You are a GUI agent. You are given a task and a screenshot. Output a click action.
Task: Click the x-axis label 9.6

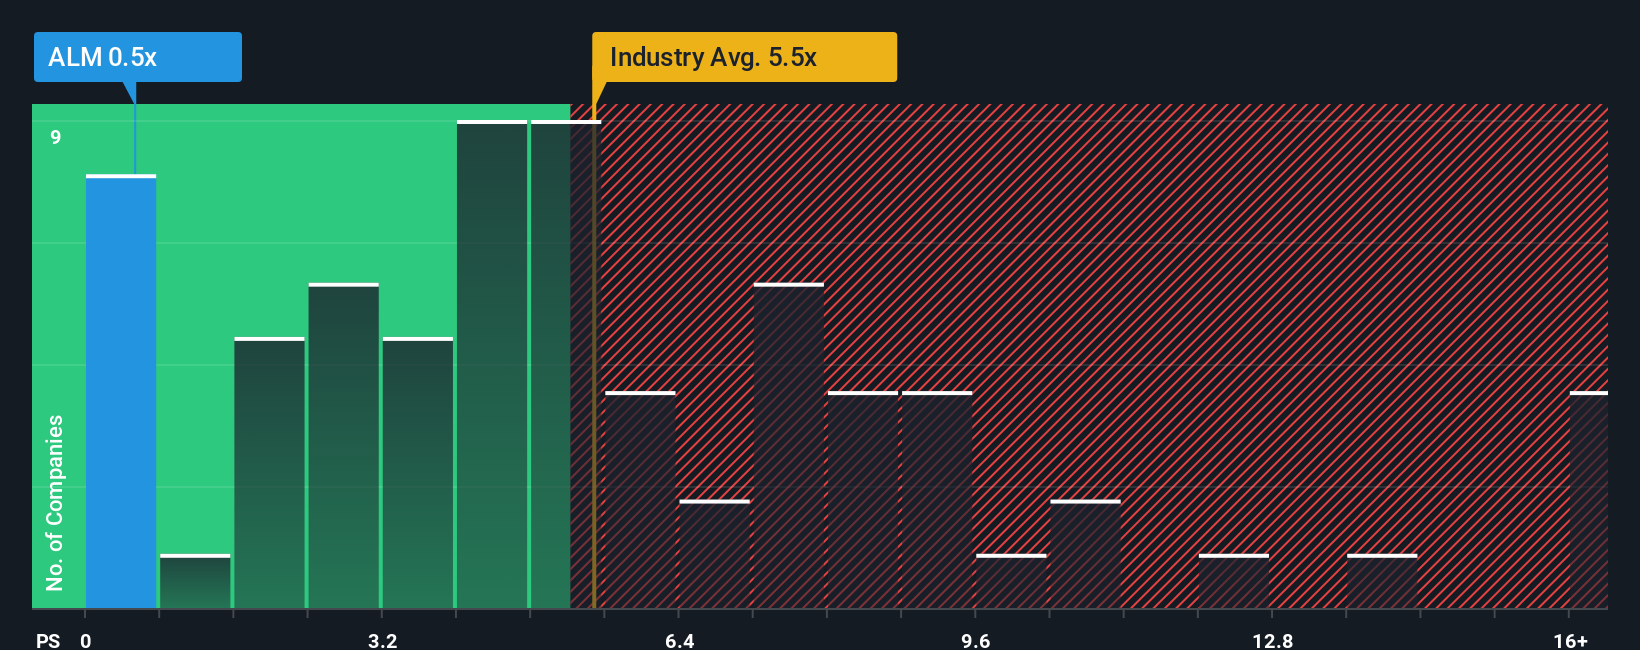(976, 640)
